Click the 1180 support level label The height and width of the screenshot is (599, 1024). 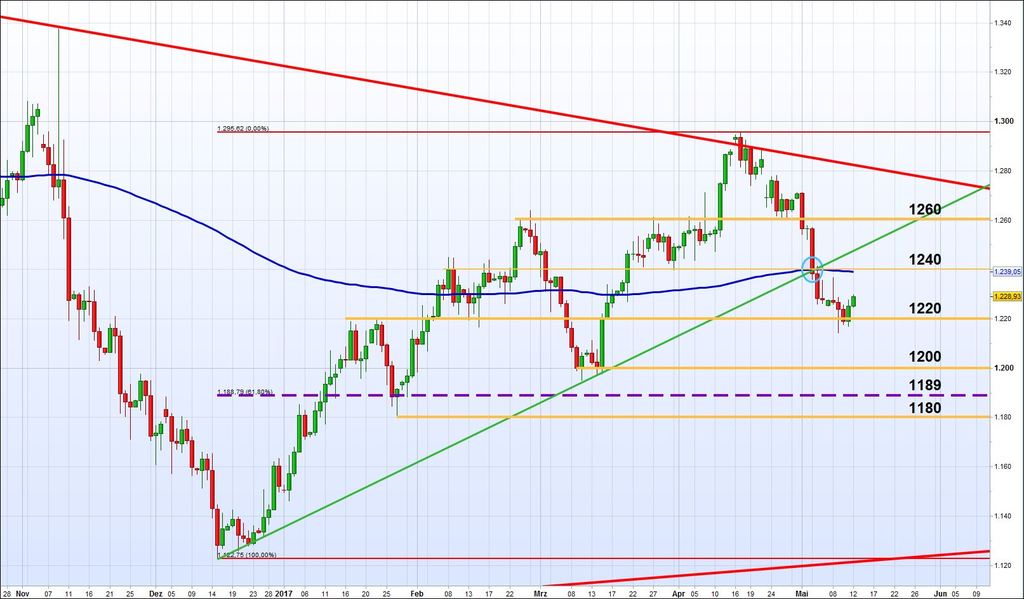pyautogui.click(x=924, y=408)
